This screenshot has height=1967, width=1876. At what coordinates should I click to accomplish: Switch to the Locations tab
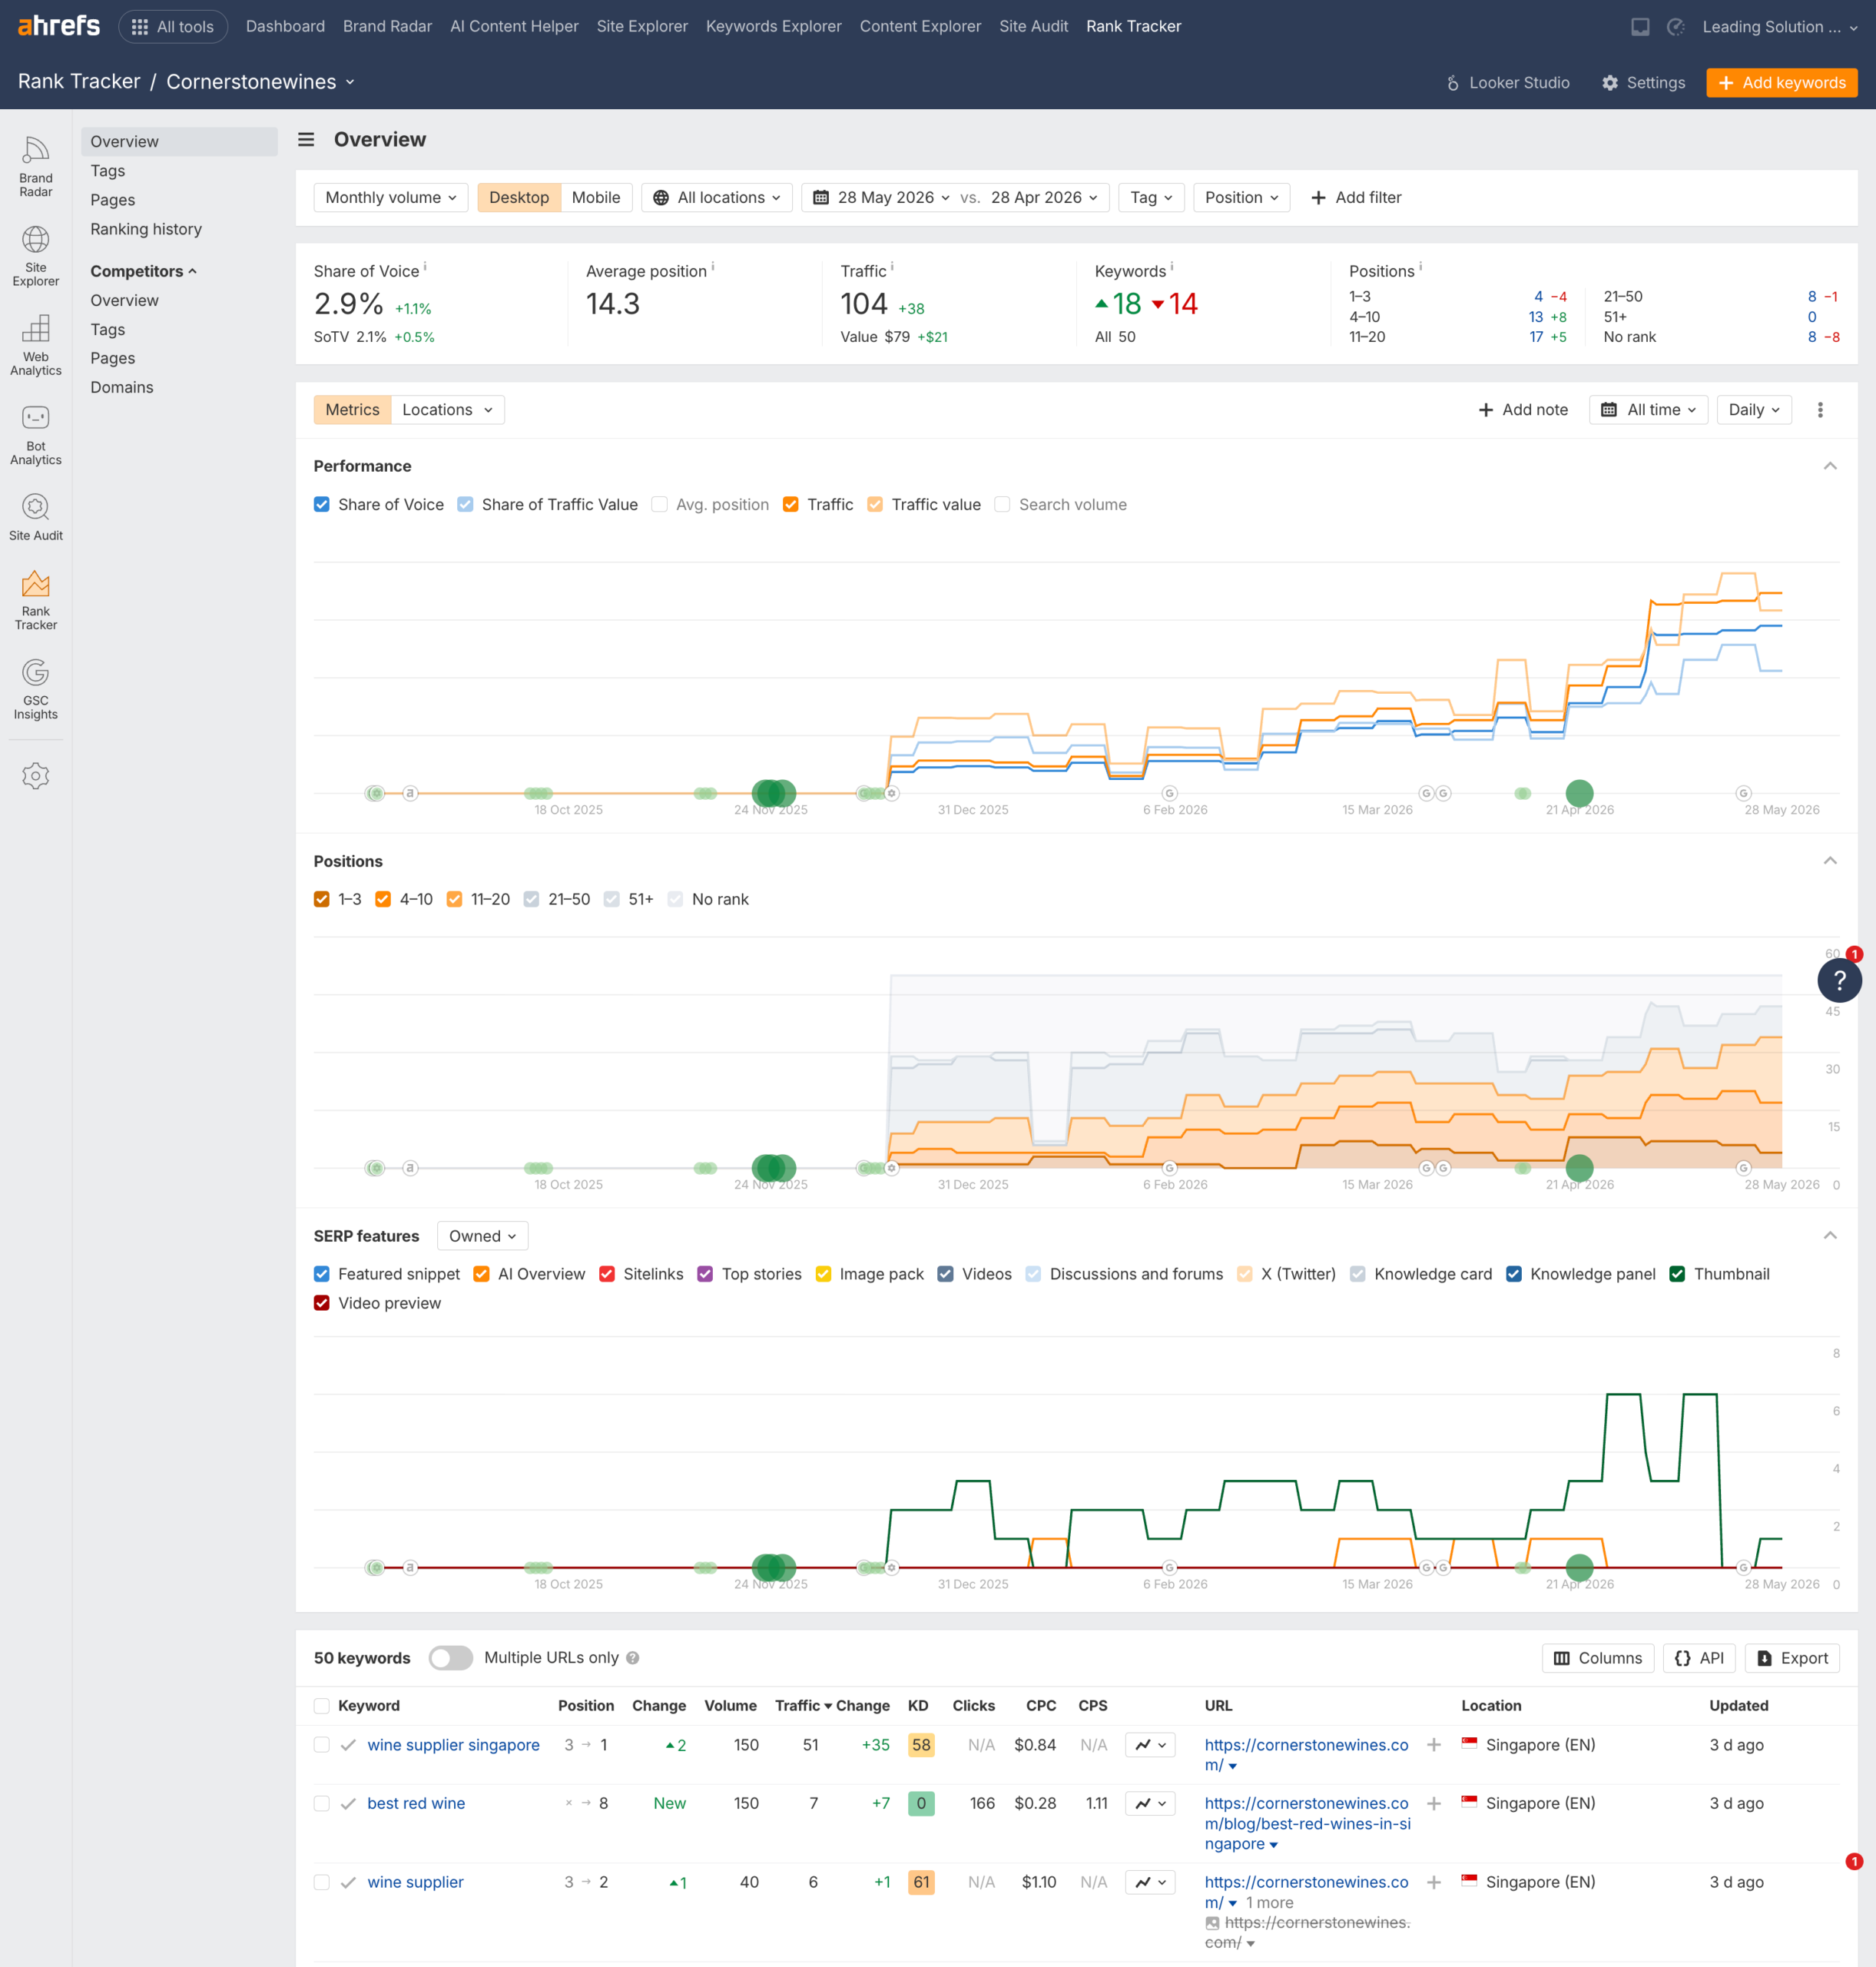click(447, 410)
